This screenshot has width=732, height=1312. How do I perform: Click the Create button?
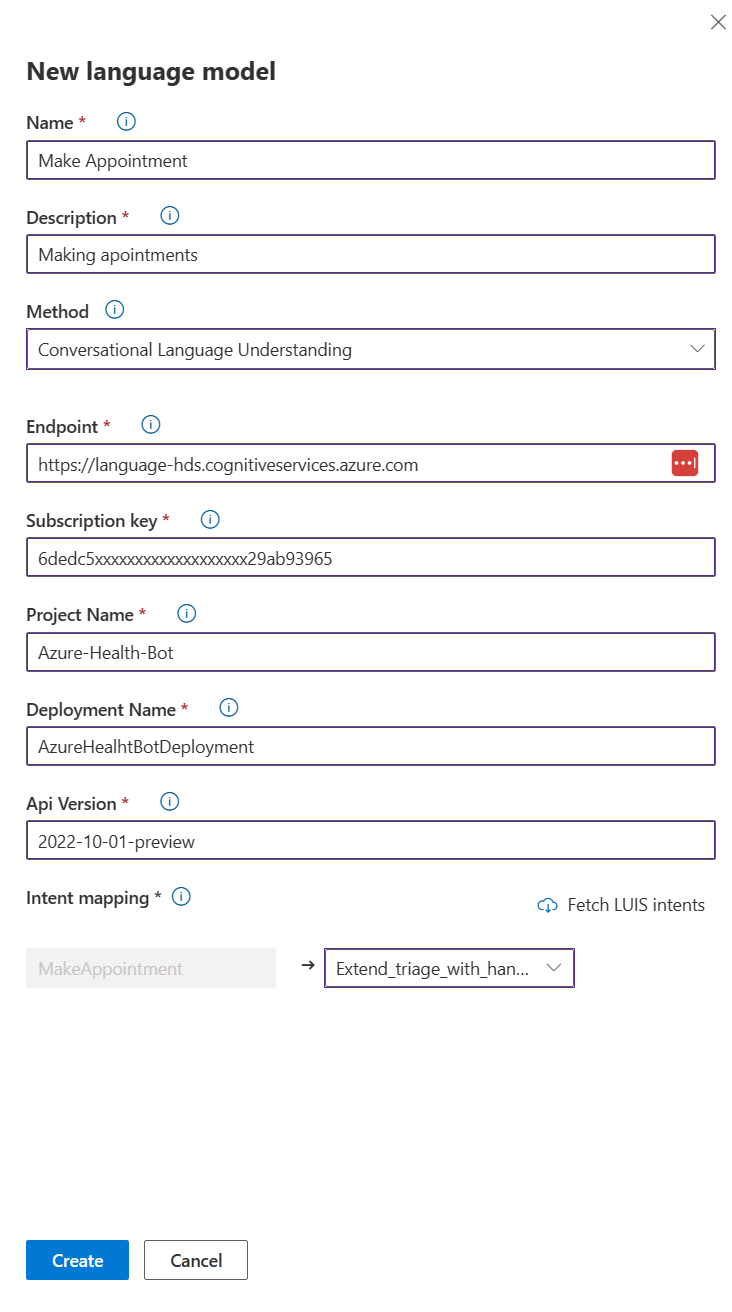click(77, 1260)
